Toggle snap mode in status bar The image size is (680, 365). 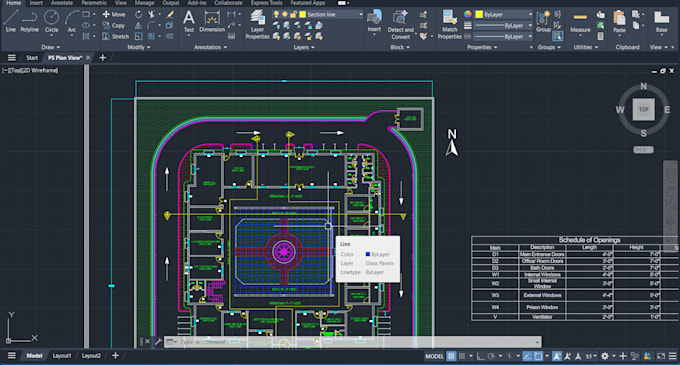462,356
